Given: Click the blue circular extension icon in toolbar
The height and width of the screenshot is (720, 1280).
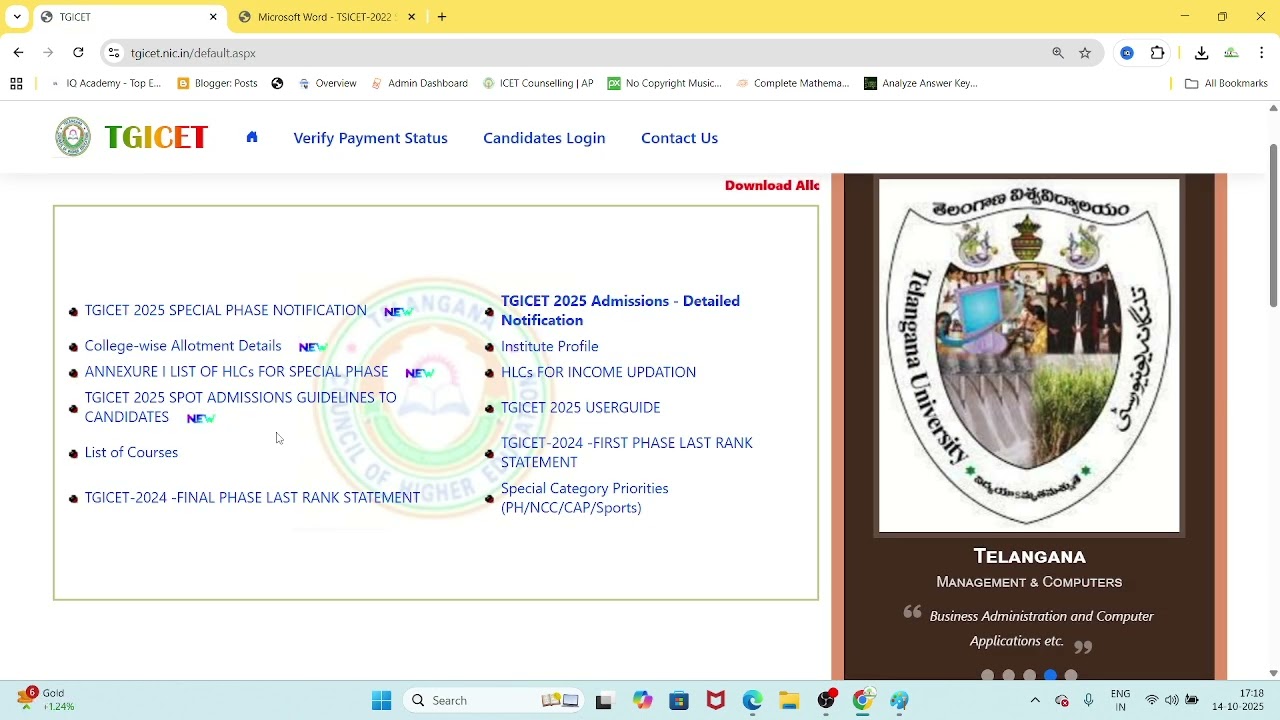Looking at the screenshot, I should (1127, 53).
